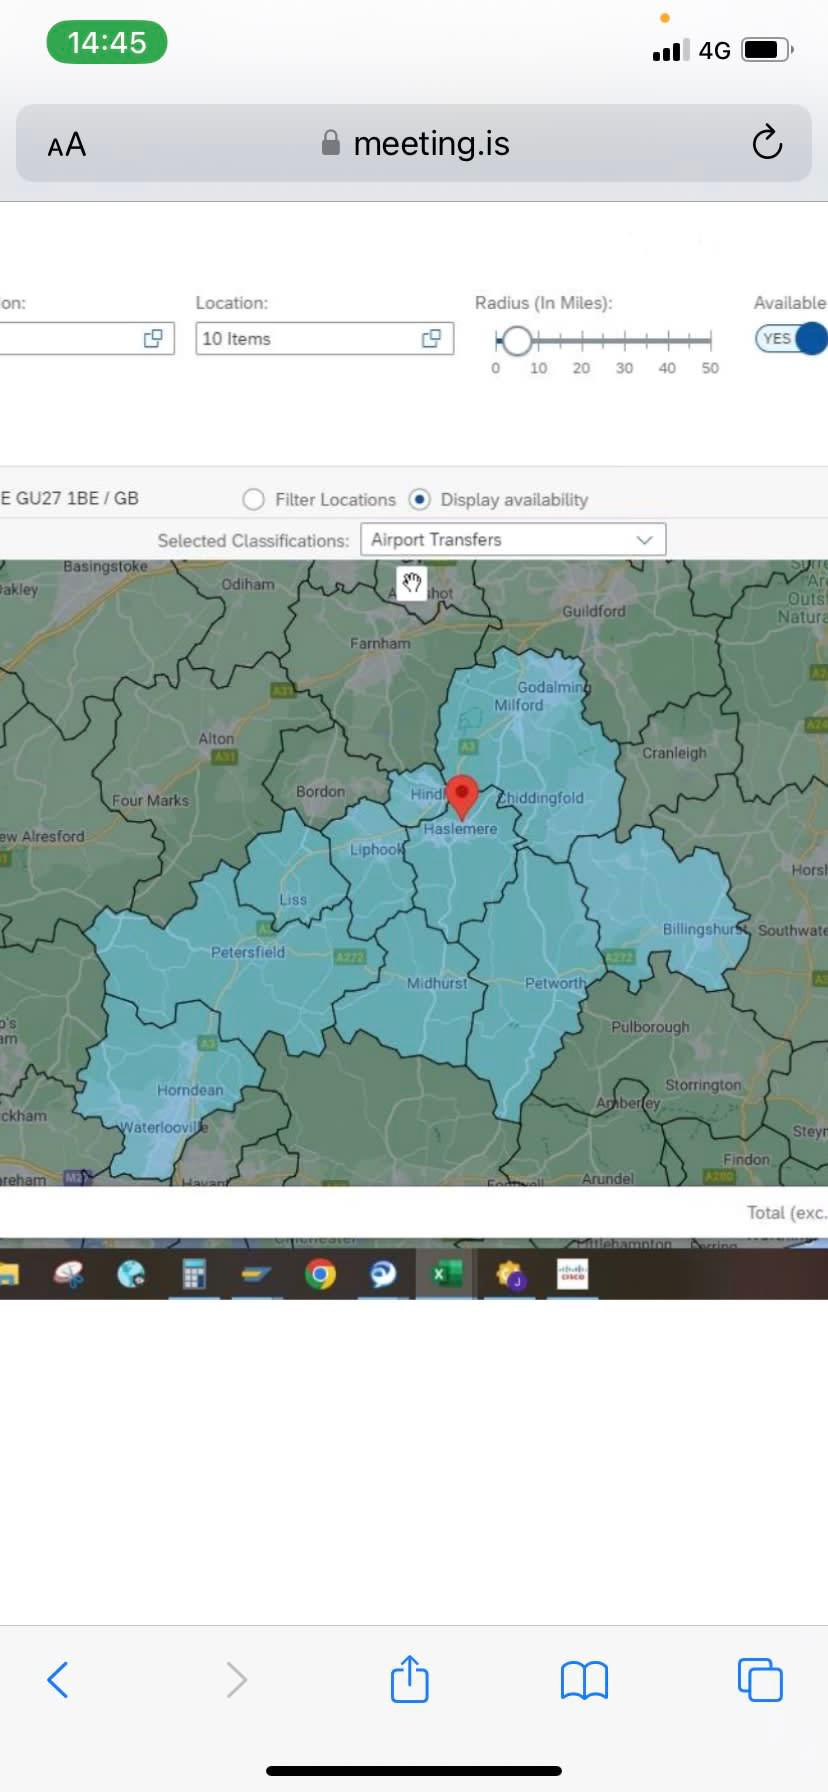Tap the meeting.is address bar
The height and width of the screenshot is (1792, 828).
coord(414,143)
